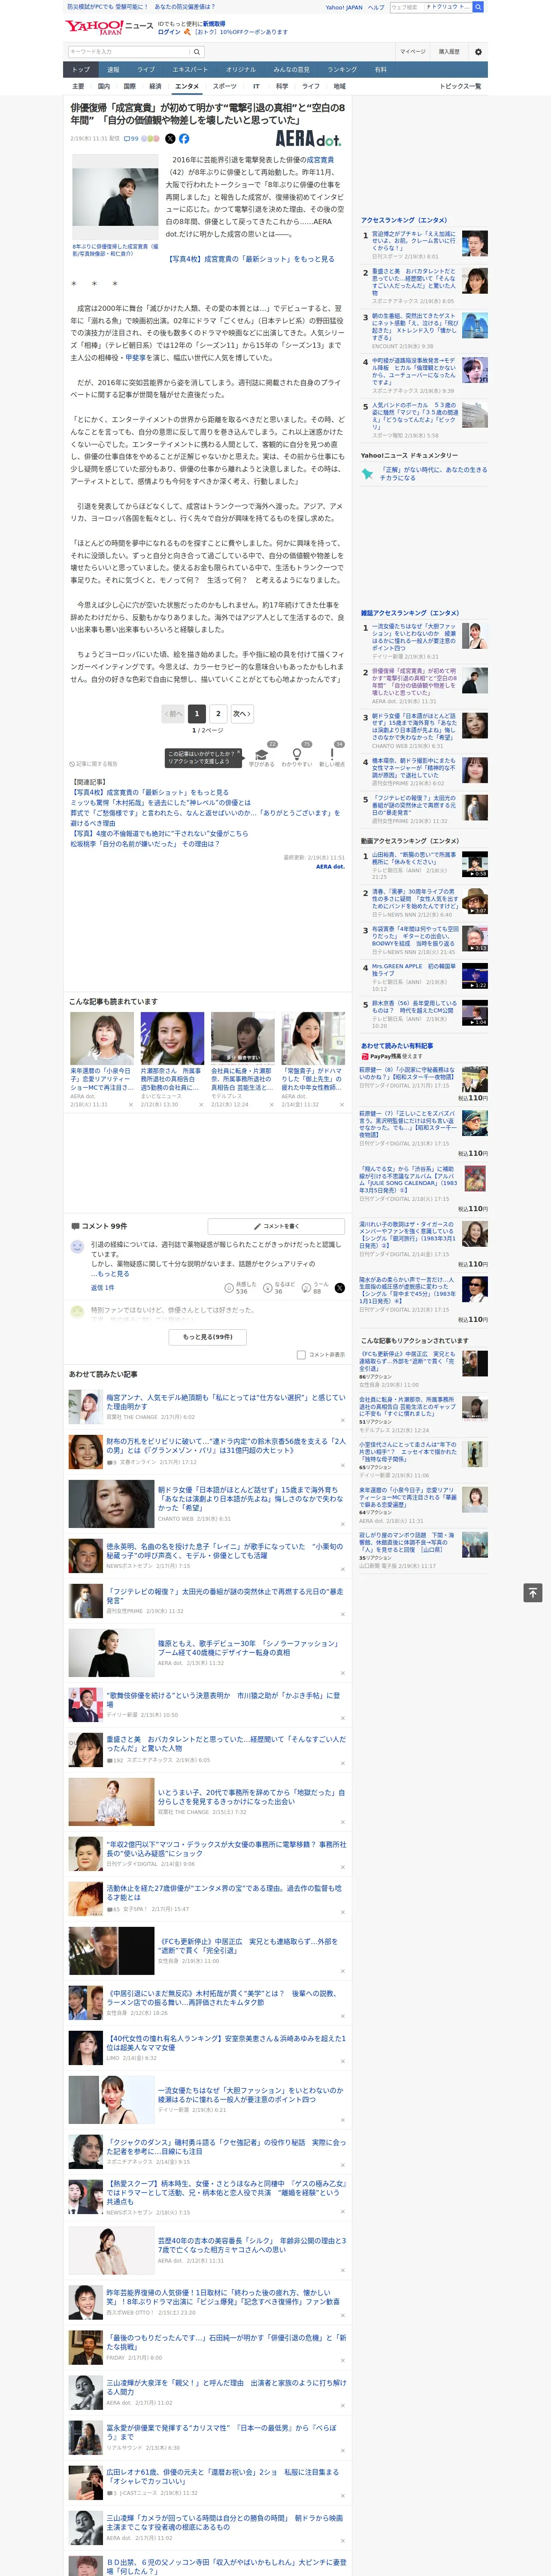Open トピックス一覧 link
551x2576 pixels.
[x=460, y=86]
